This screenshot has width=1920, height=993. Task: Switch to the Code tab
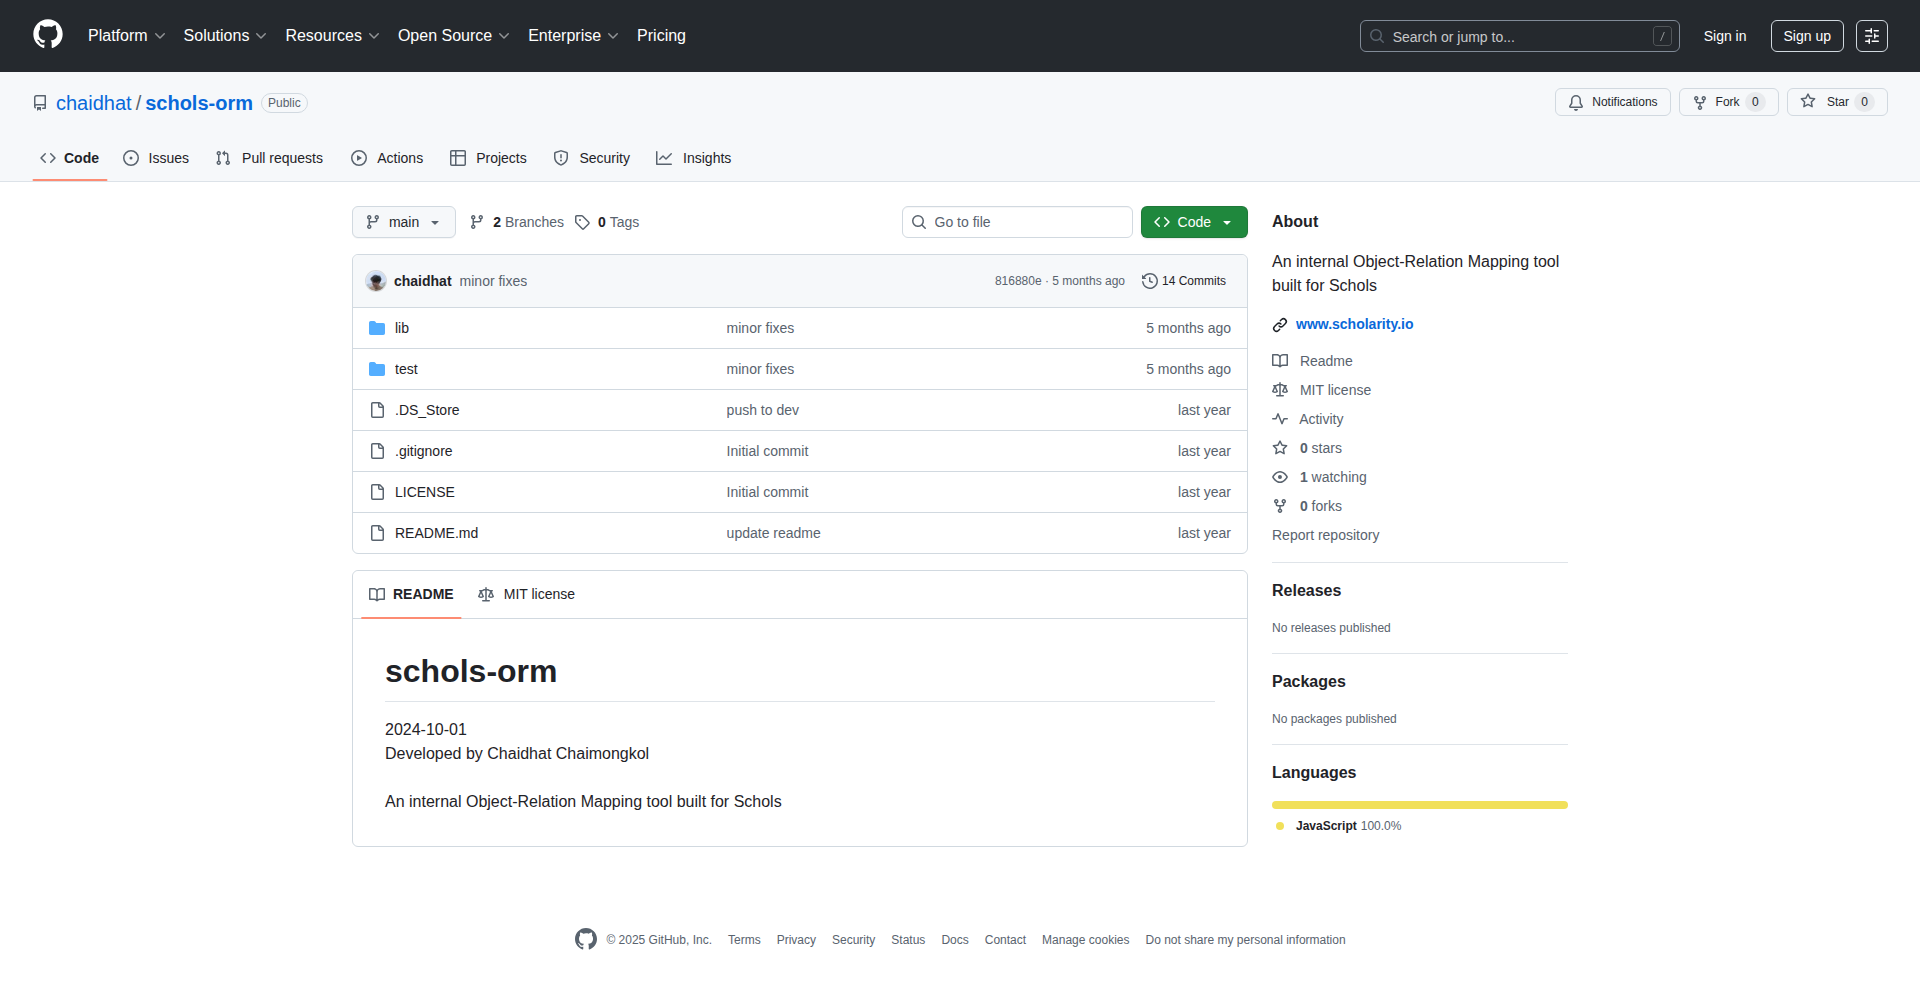(70, 158)
